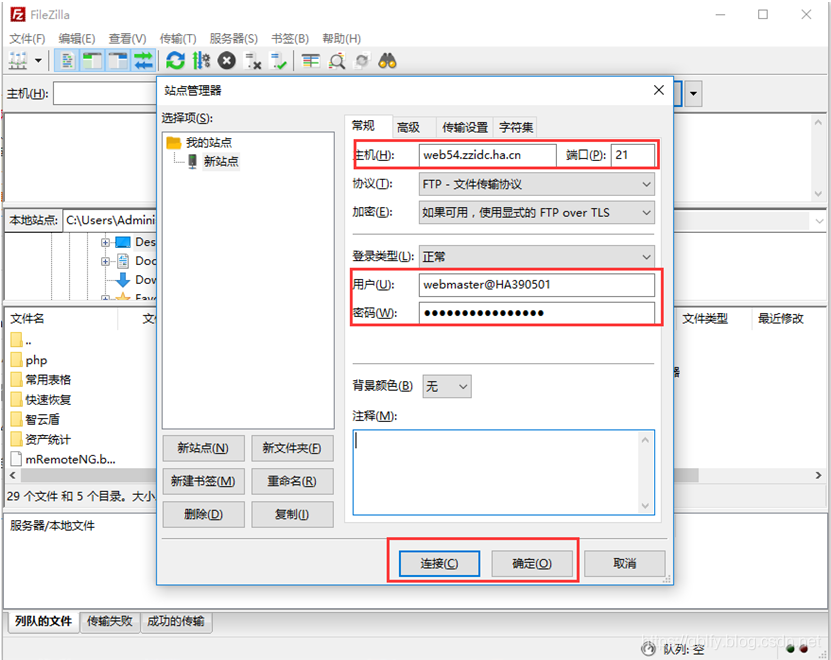
Task: Toggle directory comparison icon
Action: (x=337, y=61)
